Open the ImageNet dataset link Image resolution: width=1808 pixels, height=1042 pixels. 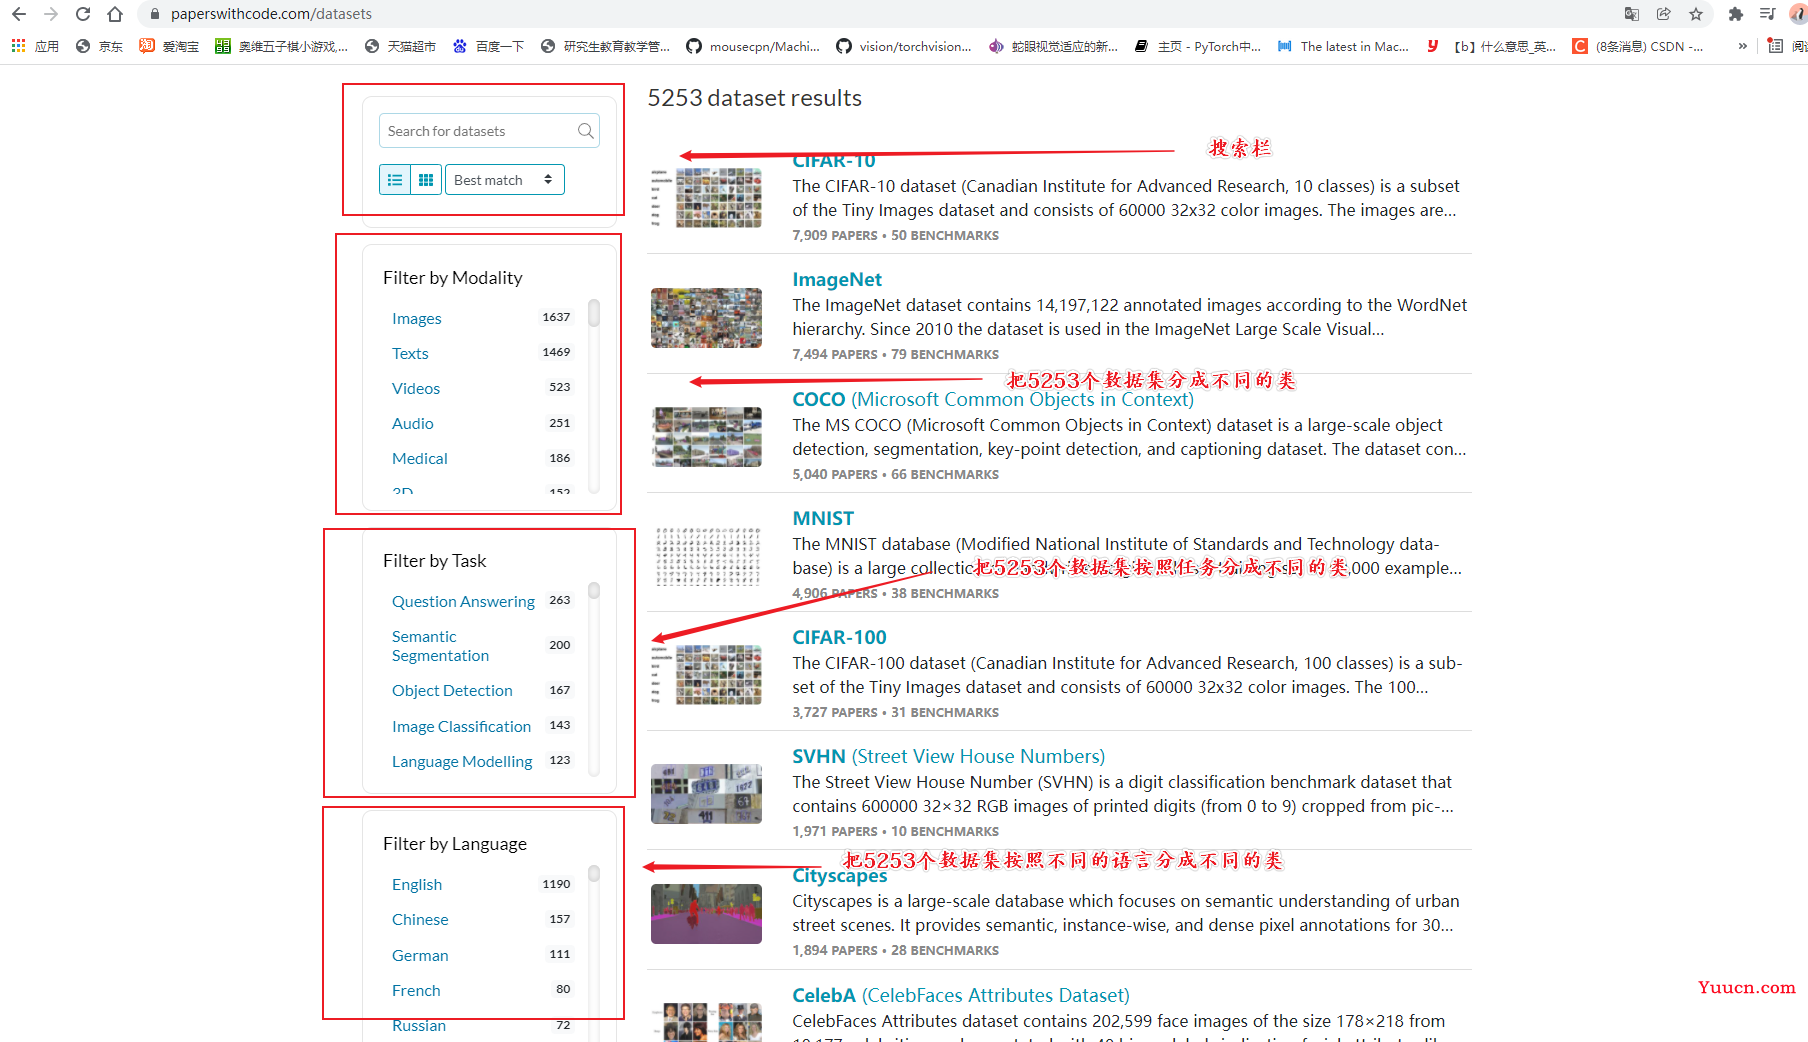(x=837, y=279)
